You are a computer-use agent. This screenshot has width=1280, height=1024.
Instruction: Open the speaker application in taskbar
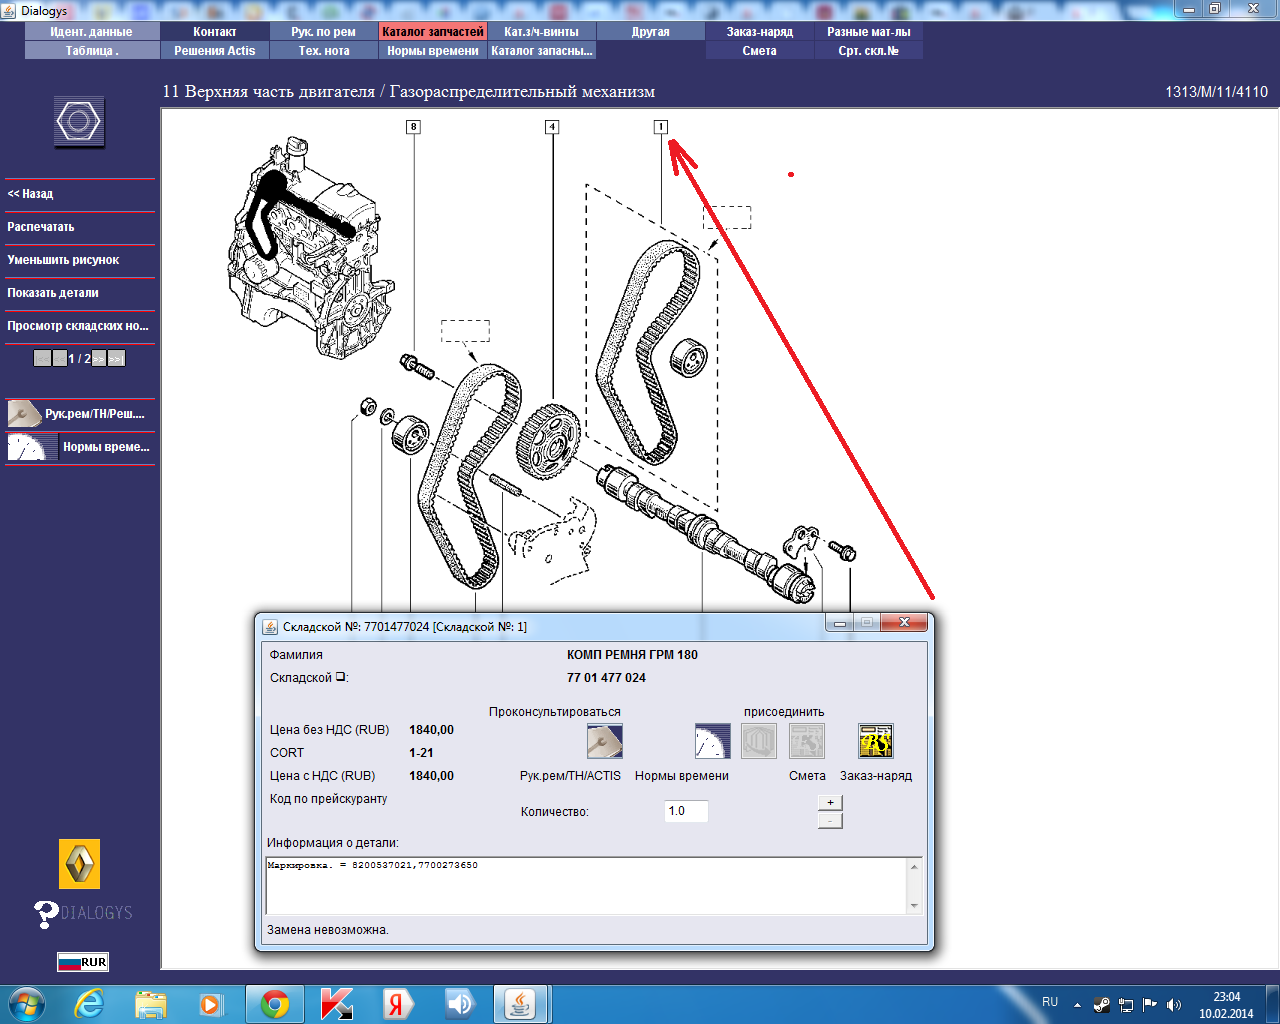click(x=459, y=1004)
